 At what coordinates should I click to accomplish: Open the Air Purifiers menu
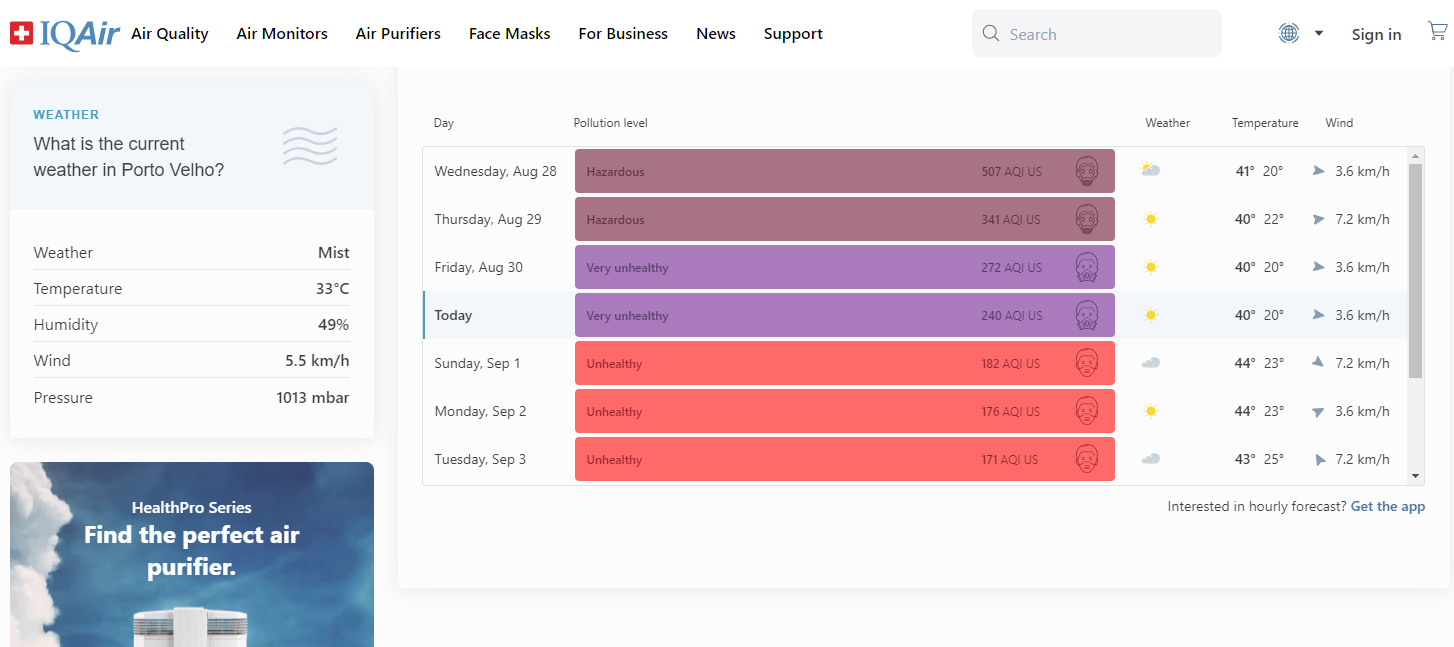point(398,34)
